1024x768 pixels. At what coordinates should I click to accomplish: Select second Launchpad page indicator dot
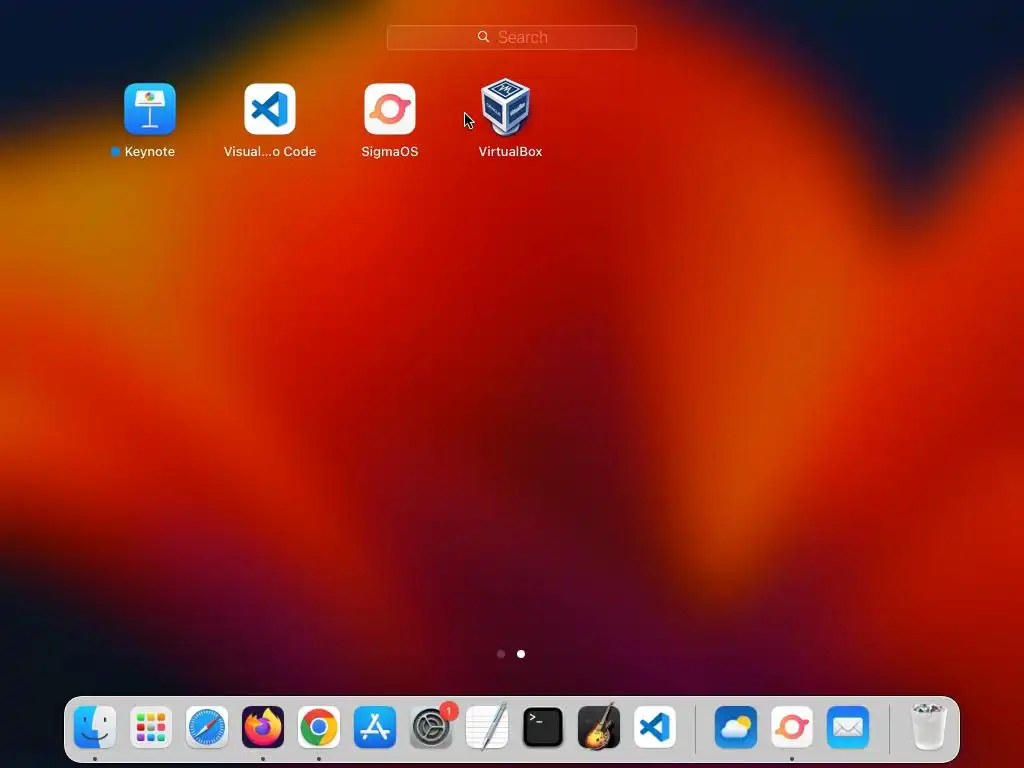point(521,654)
